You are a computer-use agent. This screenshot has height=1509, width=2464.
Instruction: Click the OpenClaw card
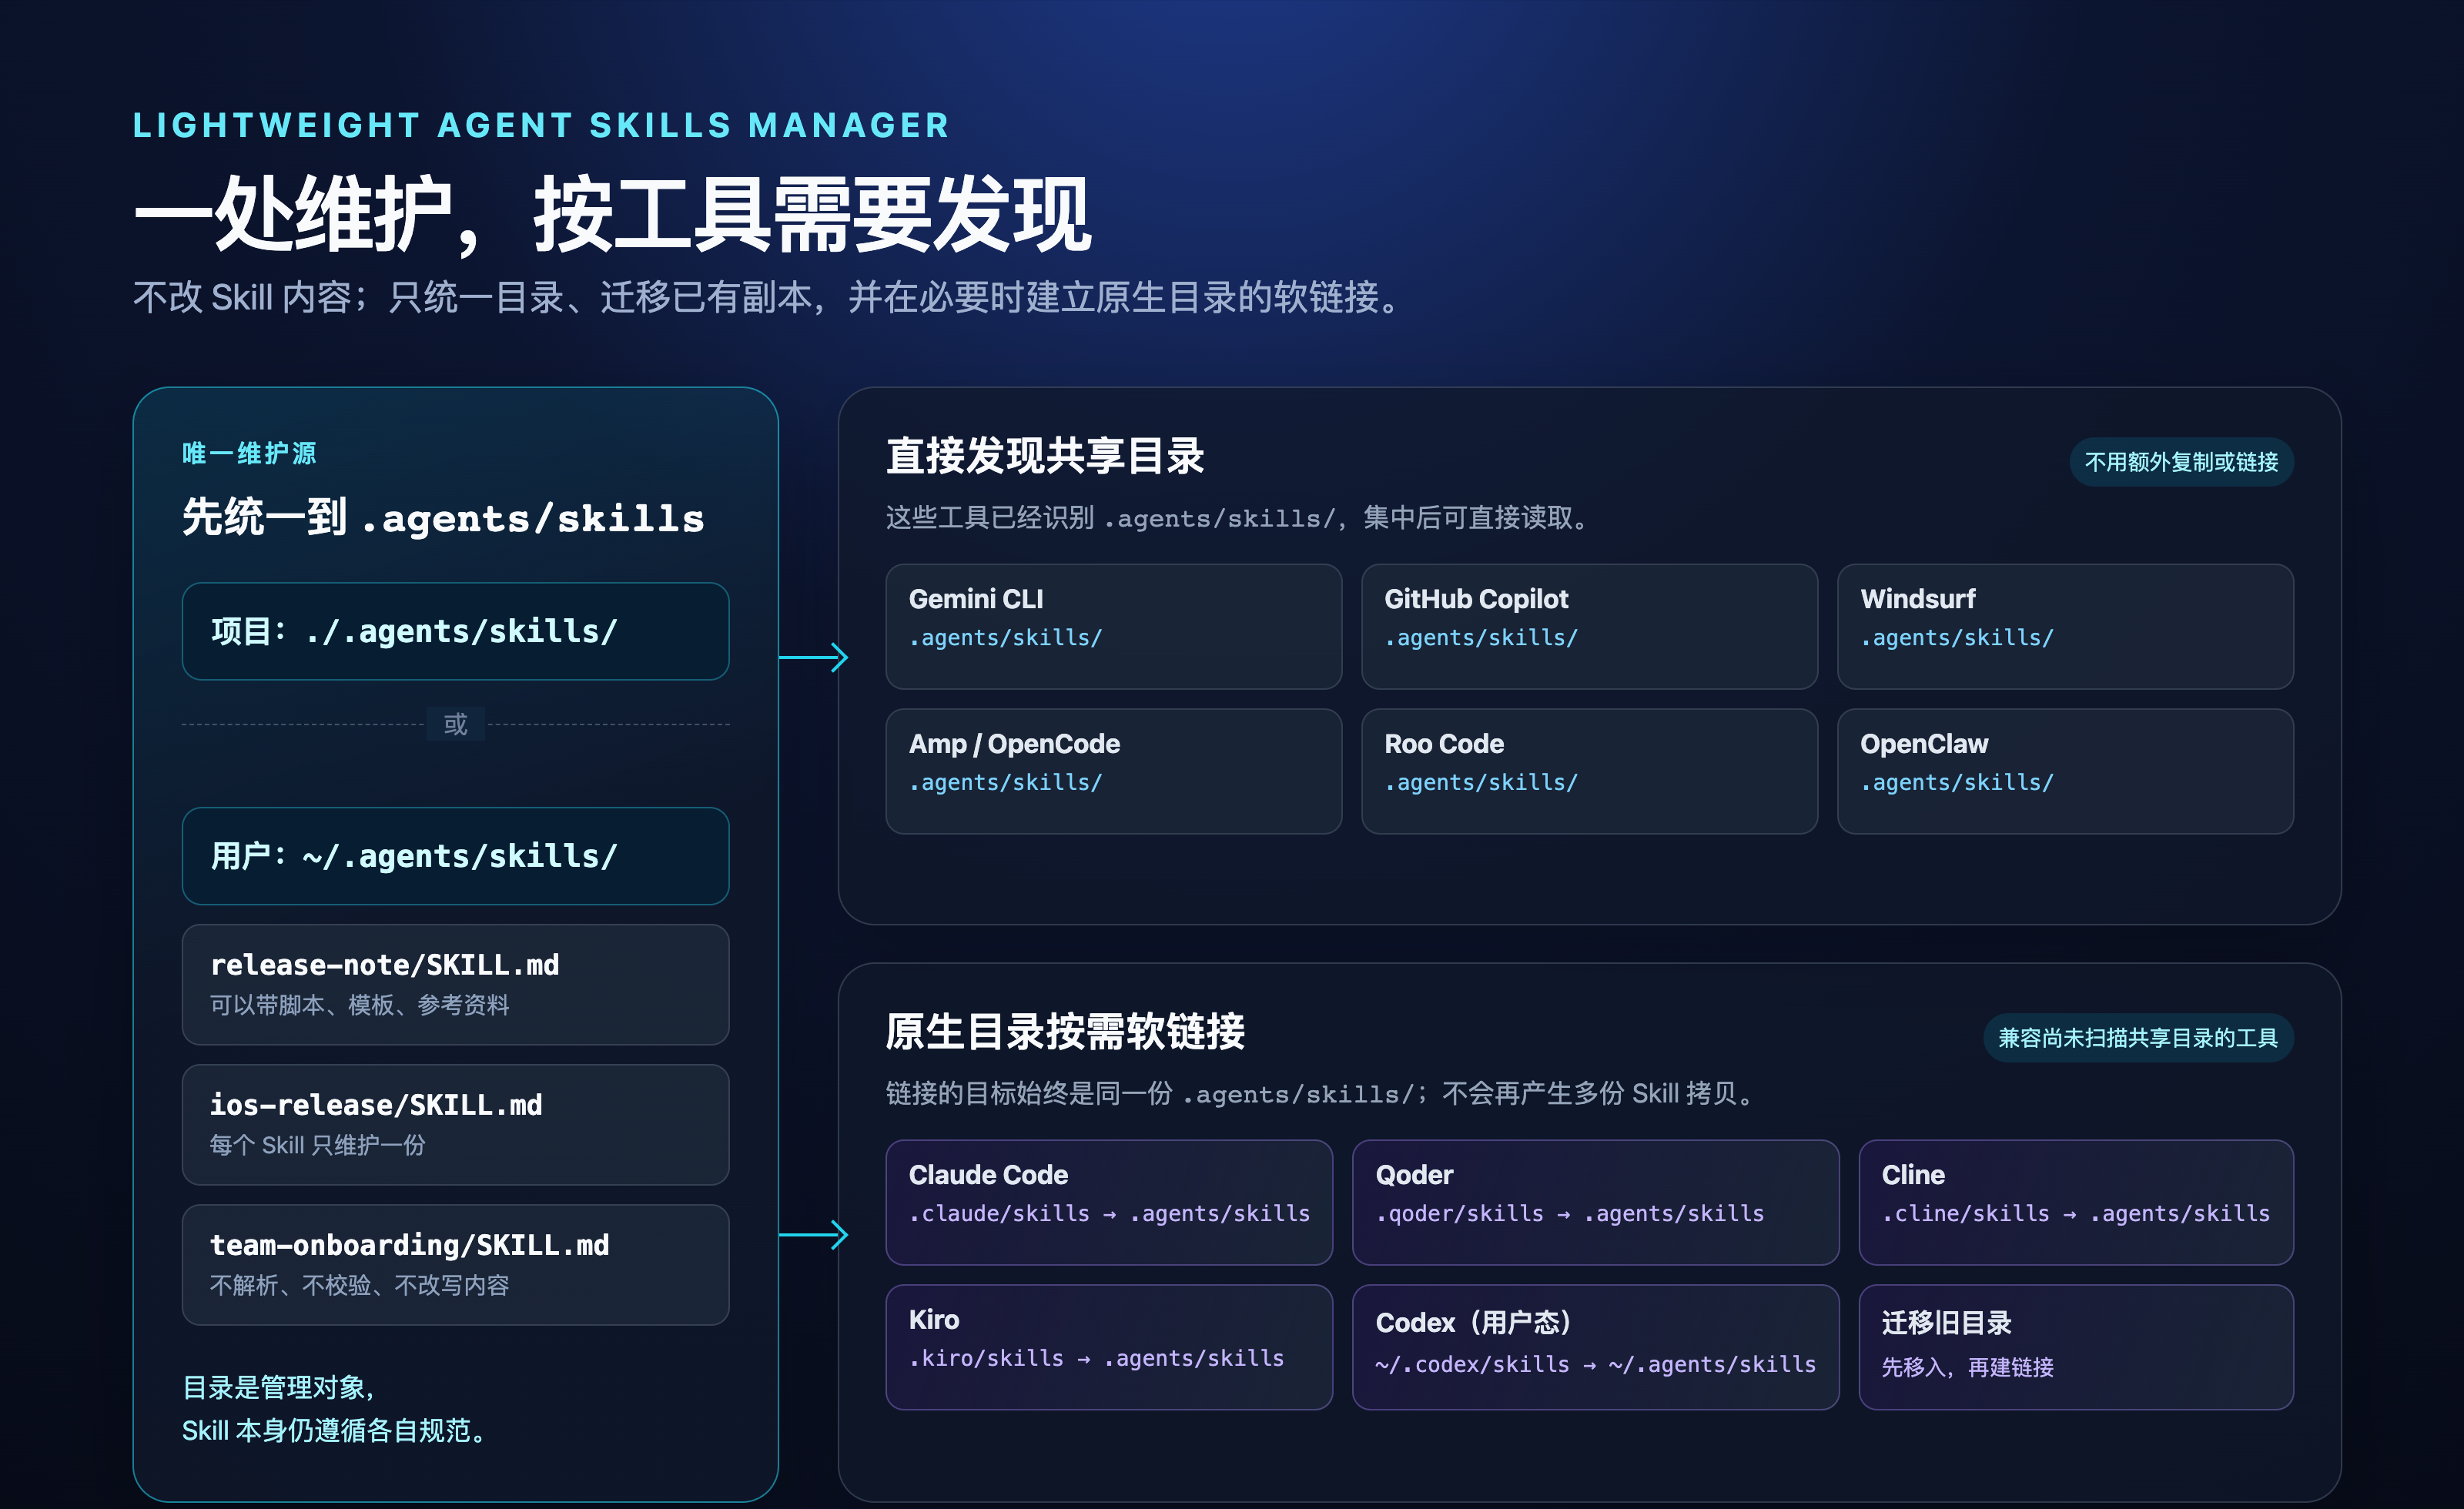click(2065, 771)
